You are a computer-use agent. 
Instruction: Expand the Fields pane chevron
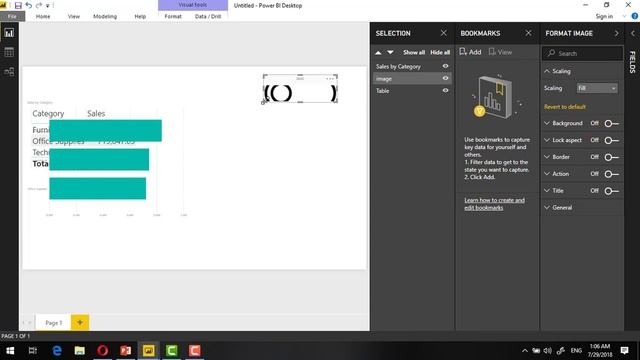coord(633,33)
